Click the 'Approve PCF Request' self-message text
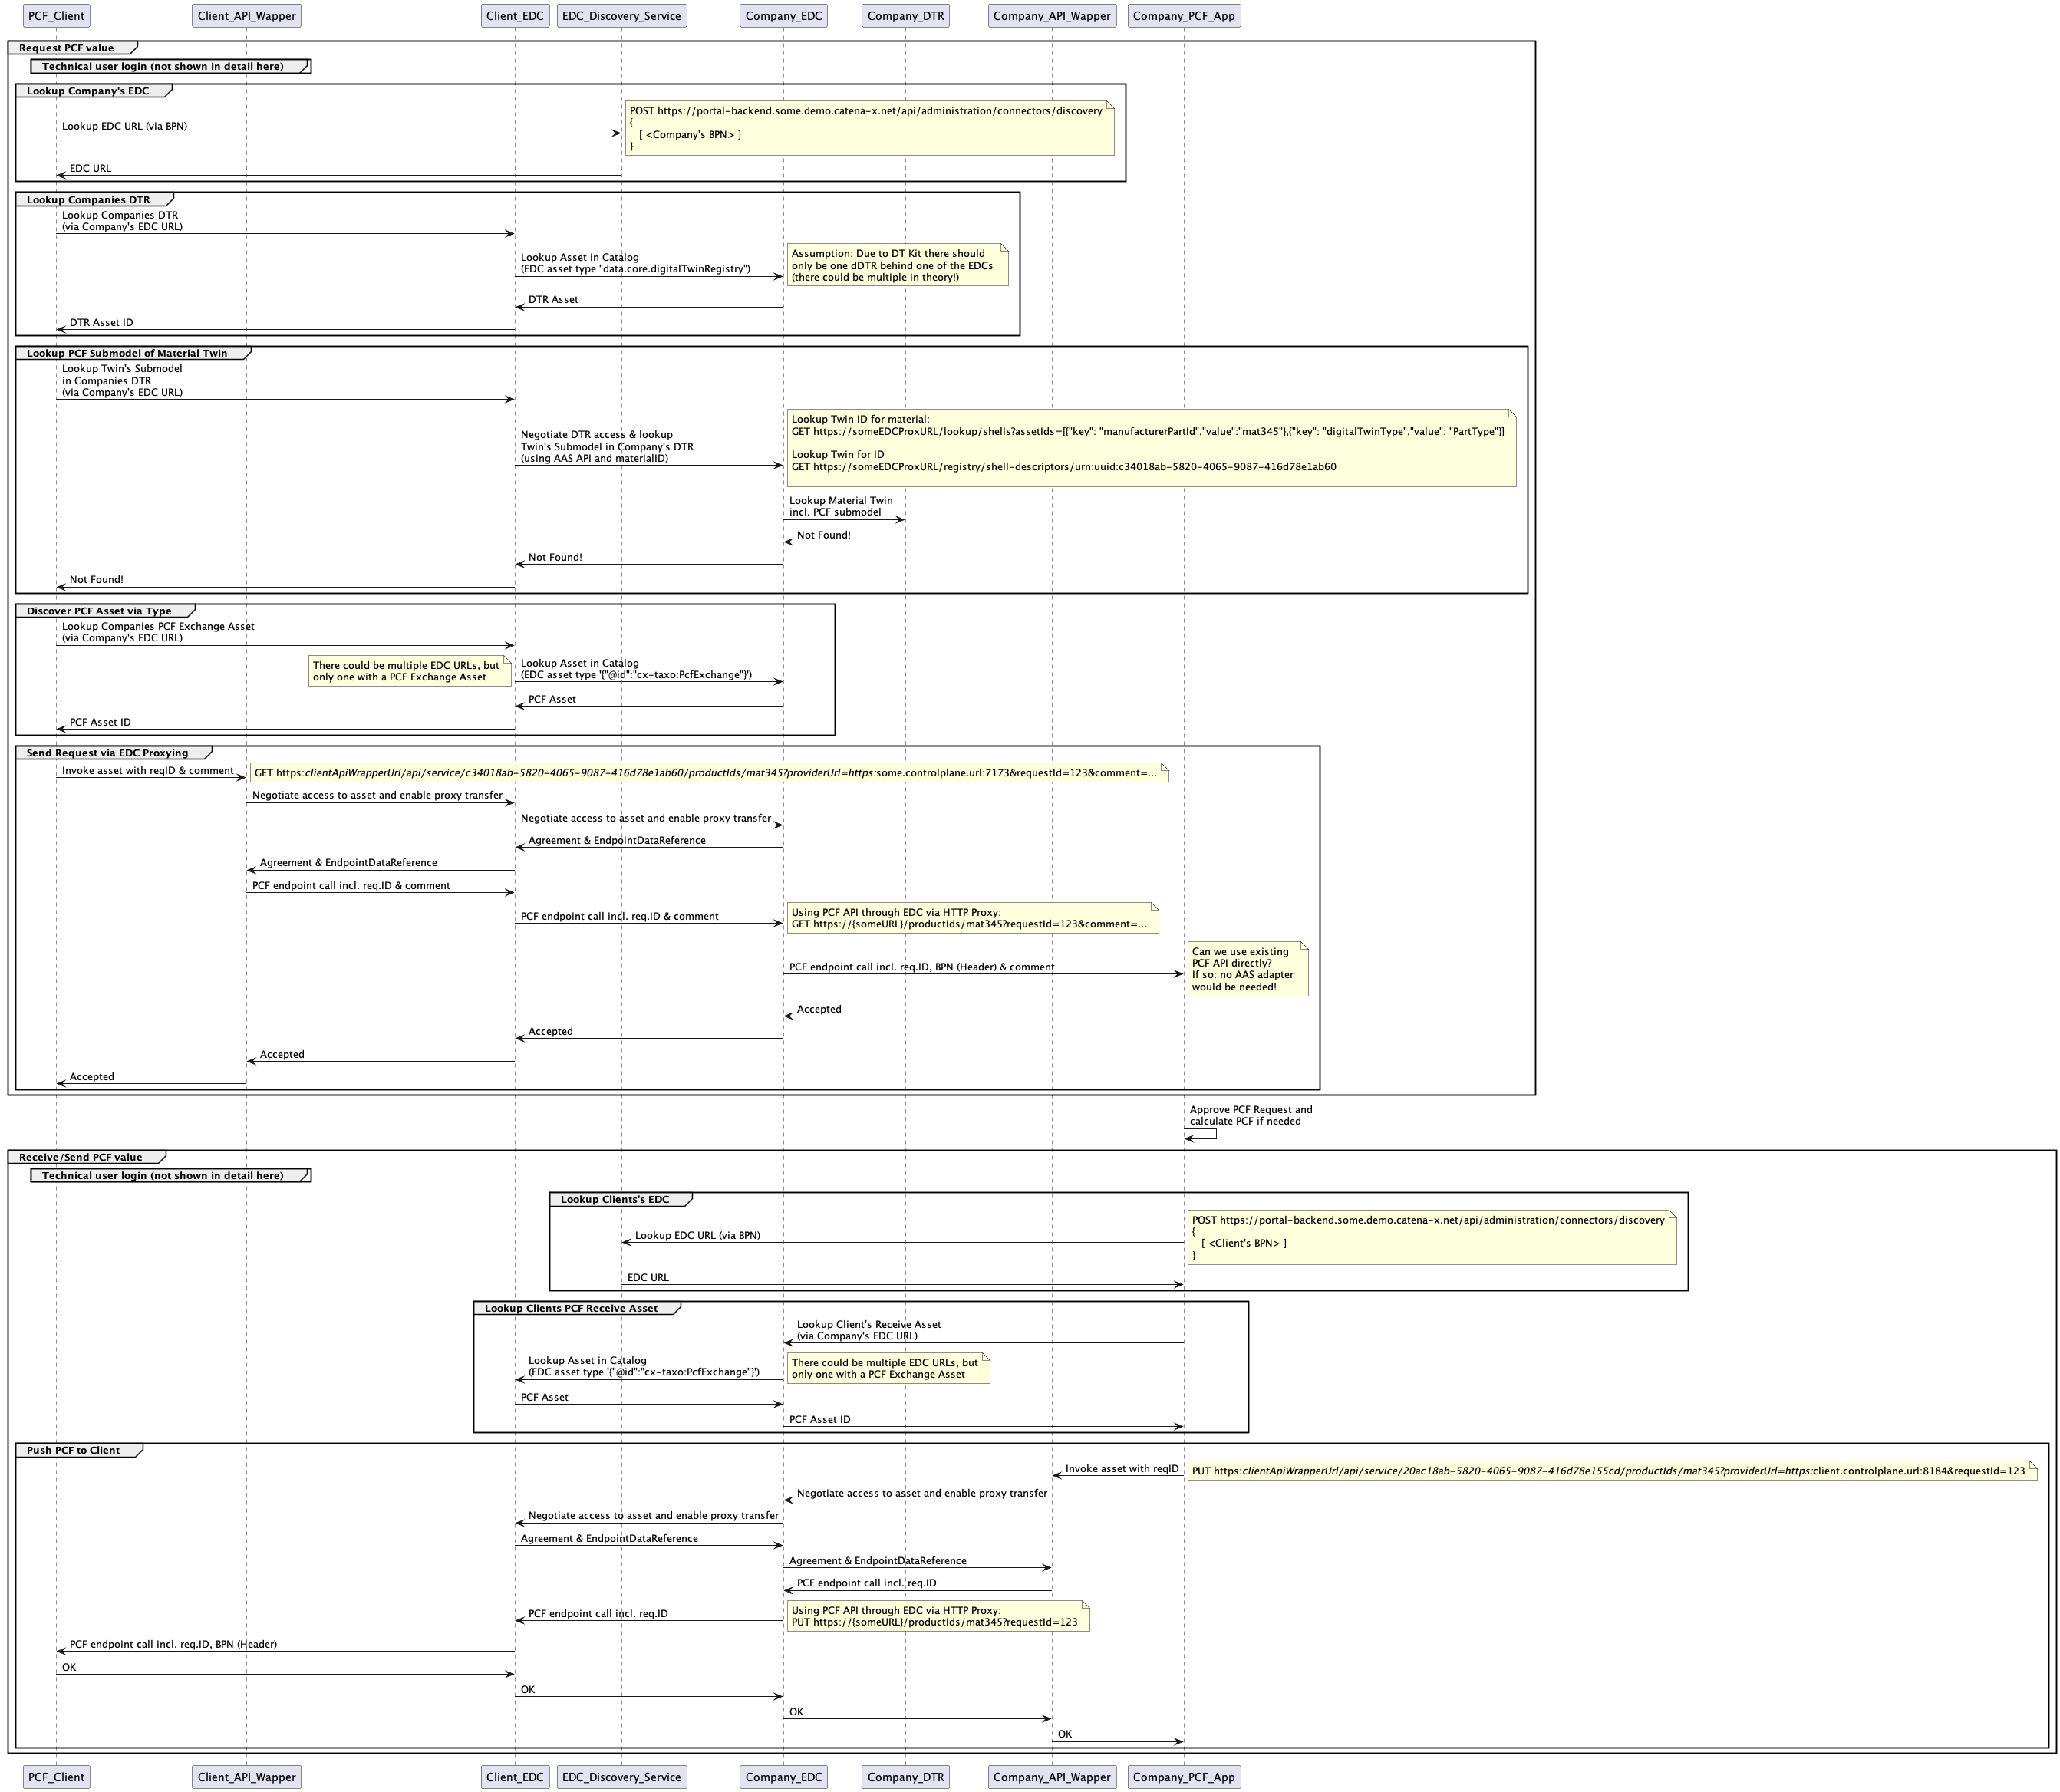 1250,1115
